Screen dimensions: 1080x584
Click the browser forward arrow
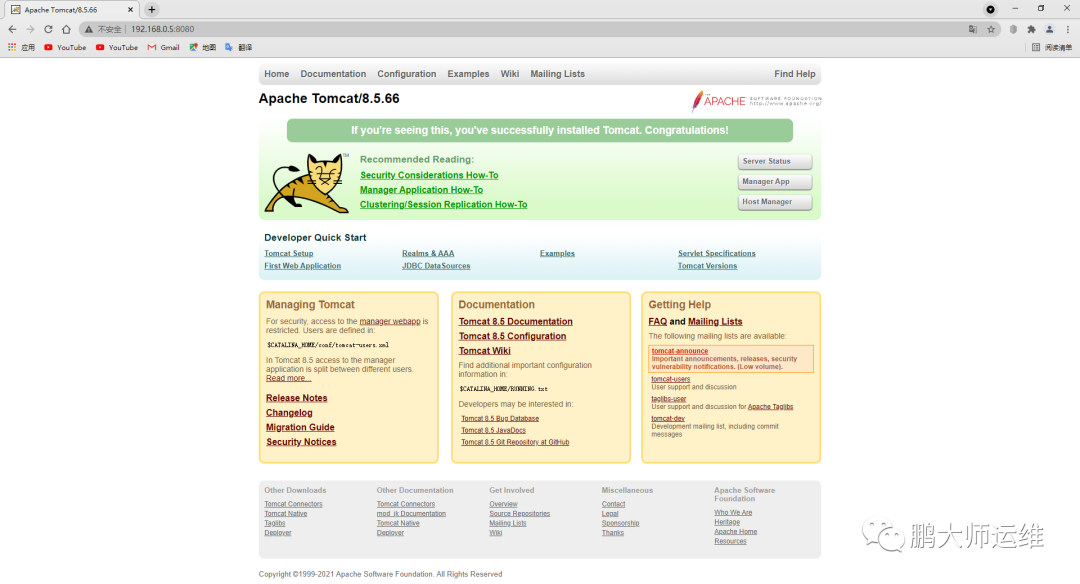click(30, 29)
